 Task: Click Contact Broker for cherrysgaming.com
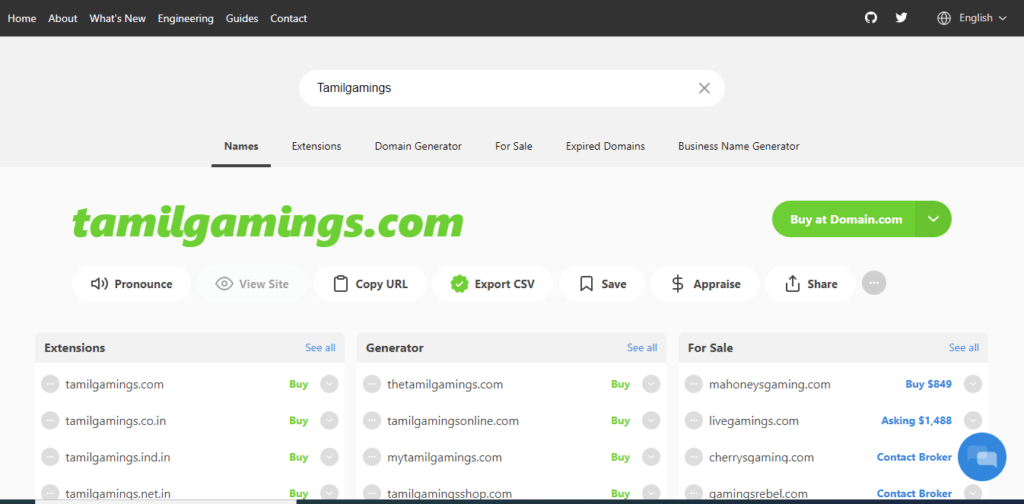tap(914, 457)
